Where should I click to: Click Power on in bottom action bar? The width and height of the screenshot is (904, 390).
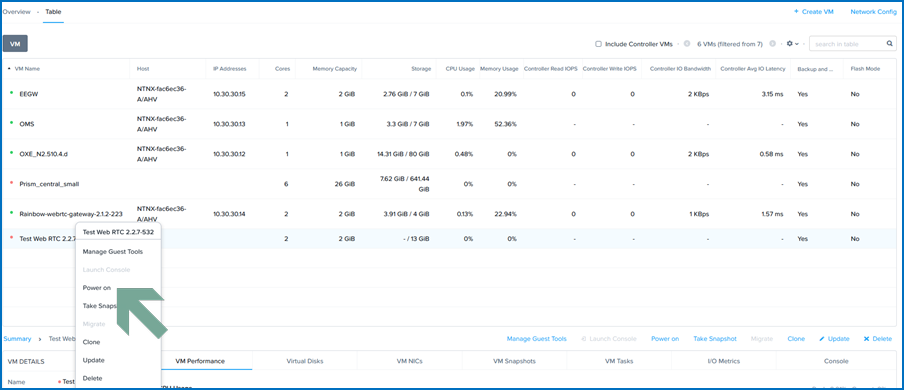(x=665, y=339)
